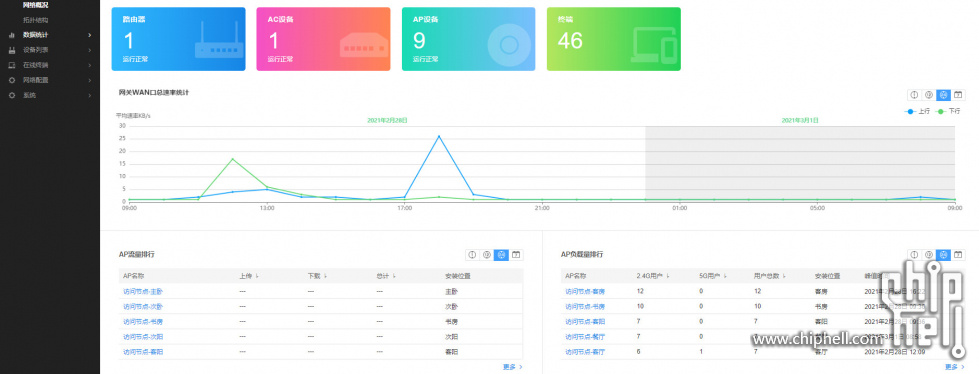Click the router icon on 路由器 card
The width and height of the screenshot is (979, 374).
(x=219, y=40)
